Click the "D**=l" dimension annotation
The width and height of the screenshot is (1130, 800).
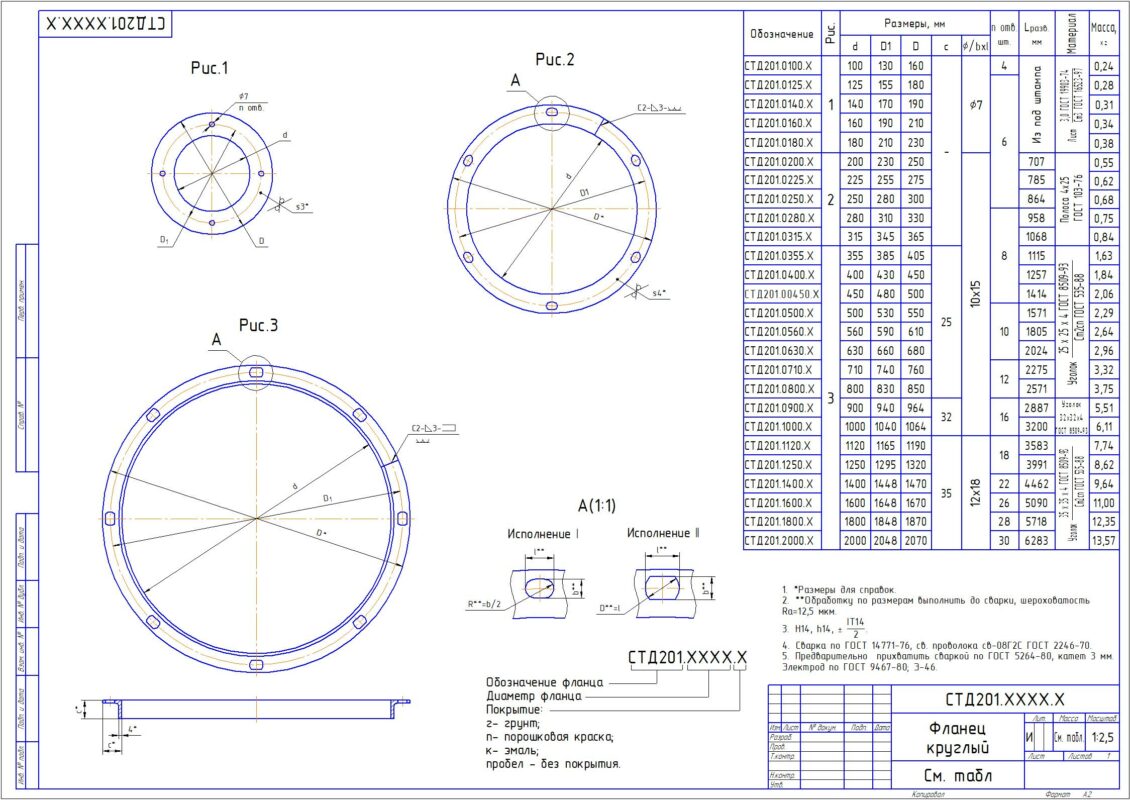point(609,609)
